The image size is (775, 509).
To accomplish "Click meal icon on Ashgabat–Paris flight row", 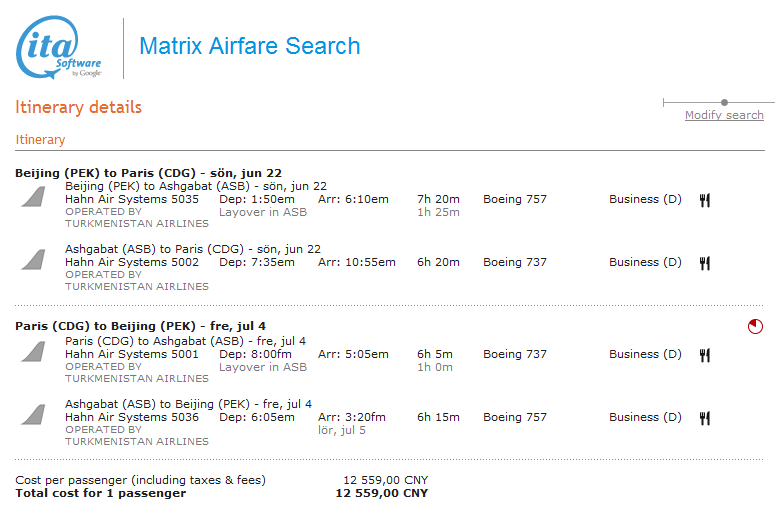I will coord(705,263).
